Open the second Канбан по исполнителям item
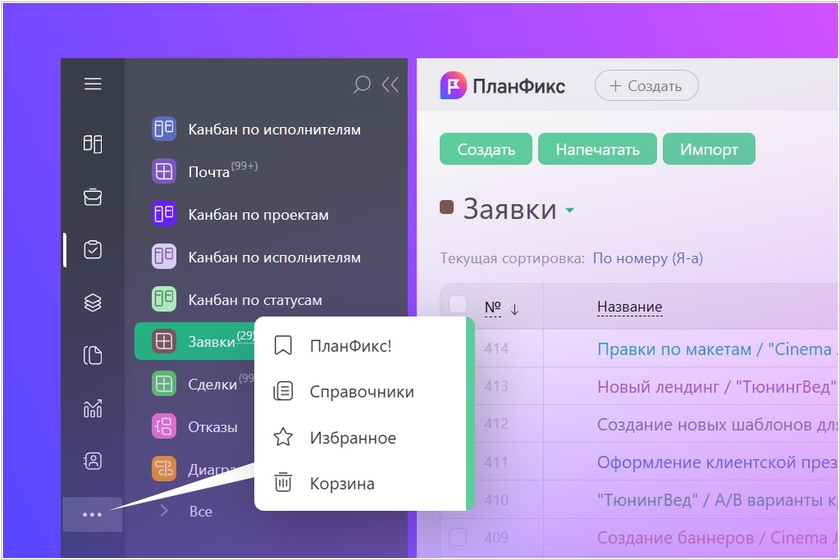Image resolution: width=840 pixels, height=560 pixels. 274,257
